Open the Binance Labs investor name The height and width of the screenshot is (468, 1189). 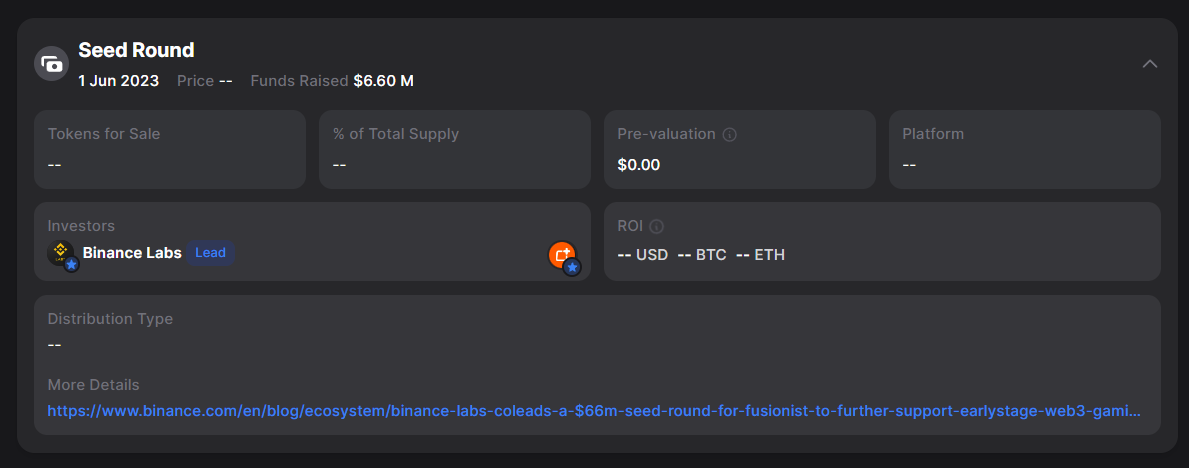point(132,253)
